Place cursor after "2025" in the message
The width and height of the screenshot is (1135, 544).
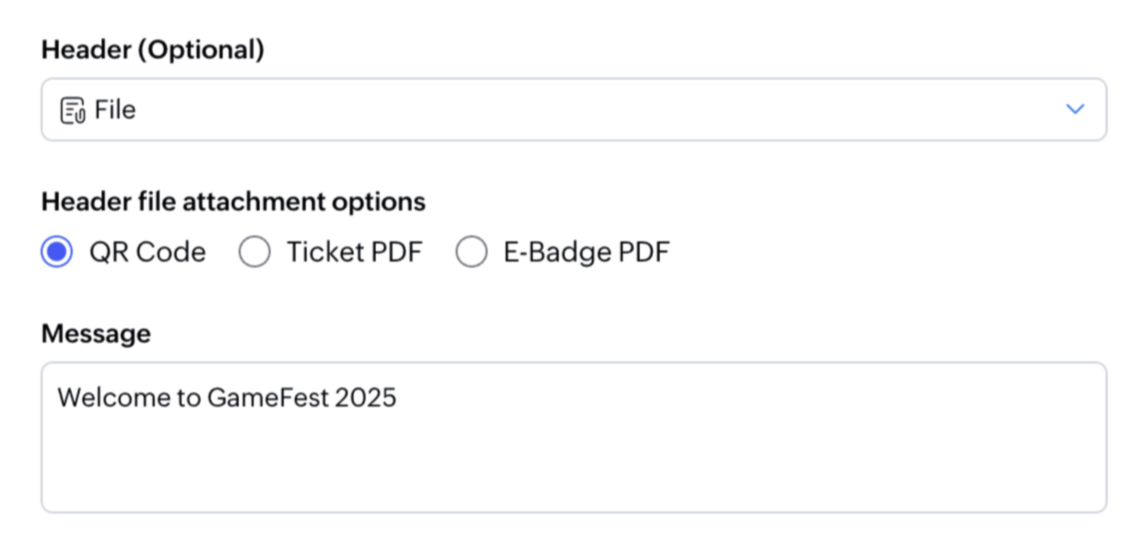(x=398, y=398)
